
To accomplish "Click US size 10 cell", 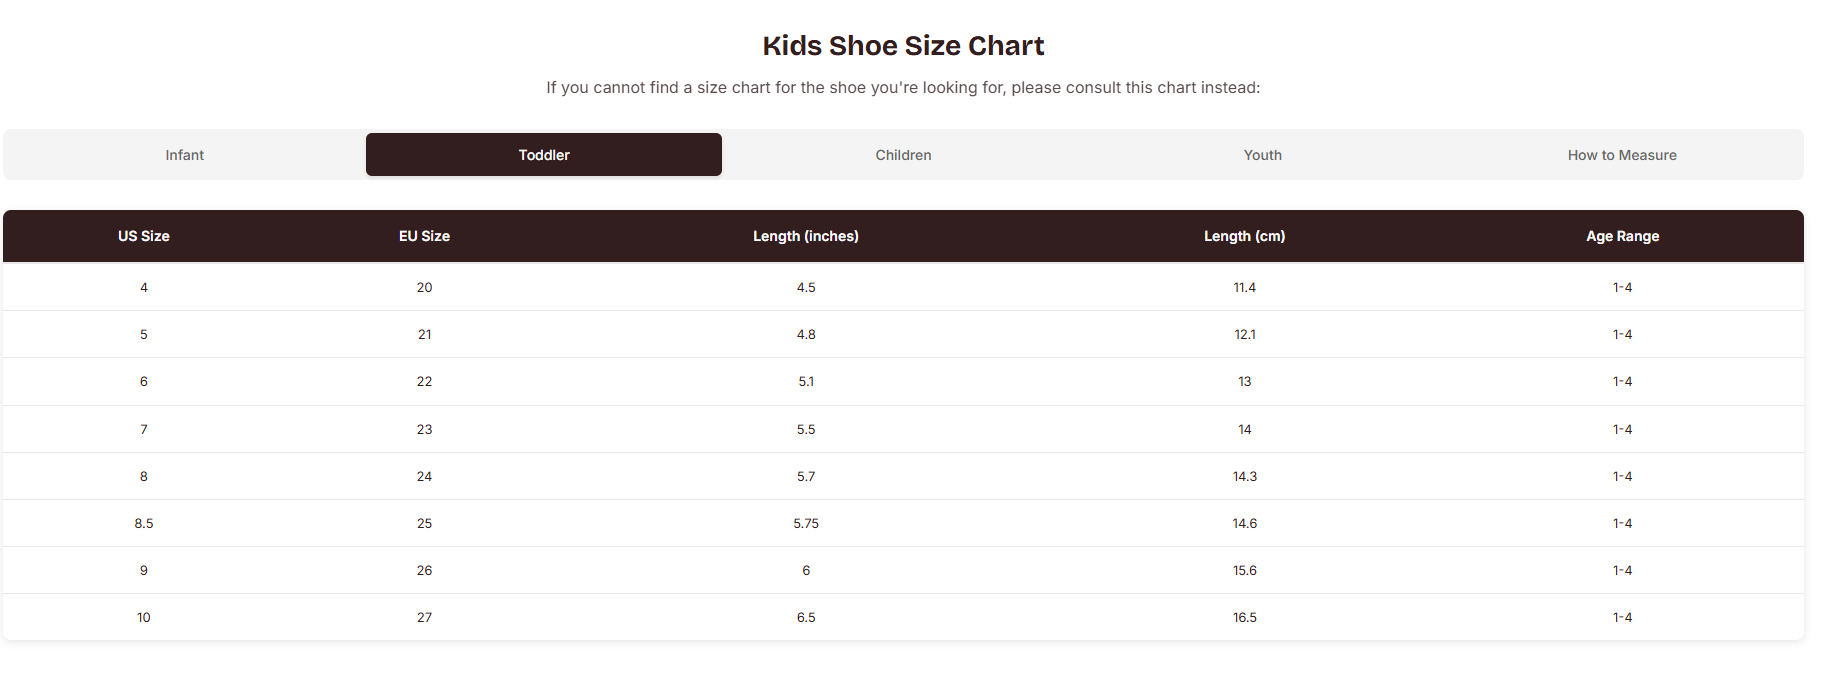I will point(144,617).
